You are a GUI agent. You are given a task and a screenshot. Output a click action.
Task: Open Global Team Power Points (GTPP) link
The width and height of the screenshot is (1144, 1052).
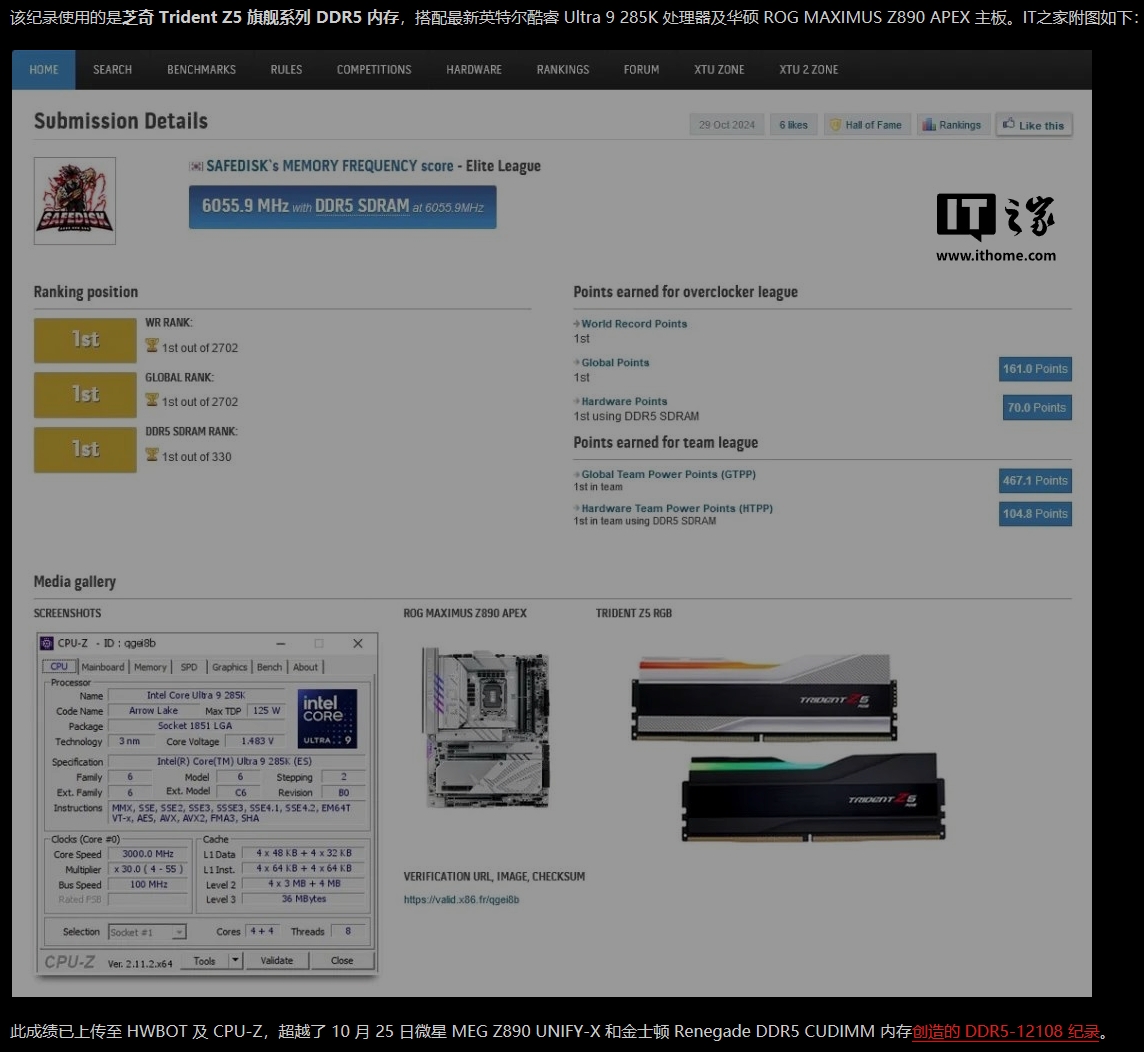pyautogui.click(x=668, y=474)
